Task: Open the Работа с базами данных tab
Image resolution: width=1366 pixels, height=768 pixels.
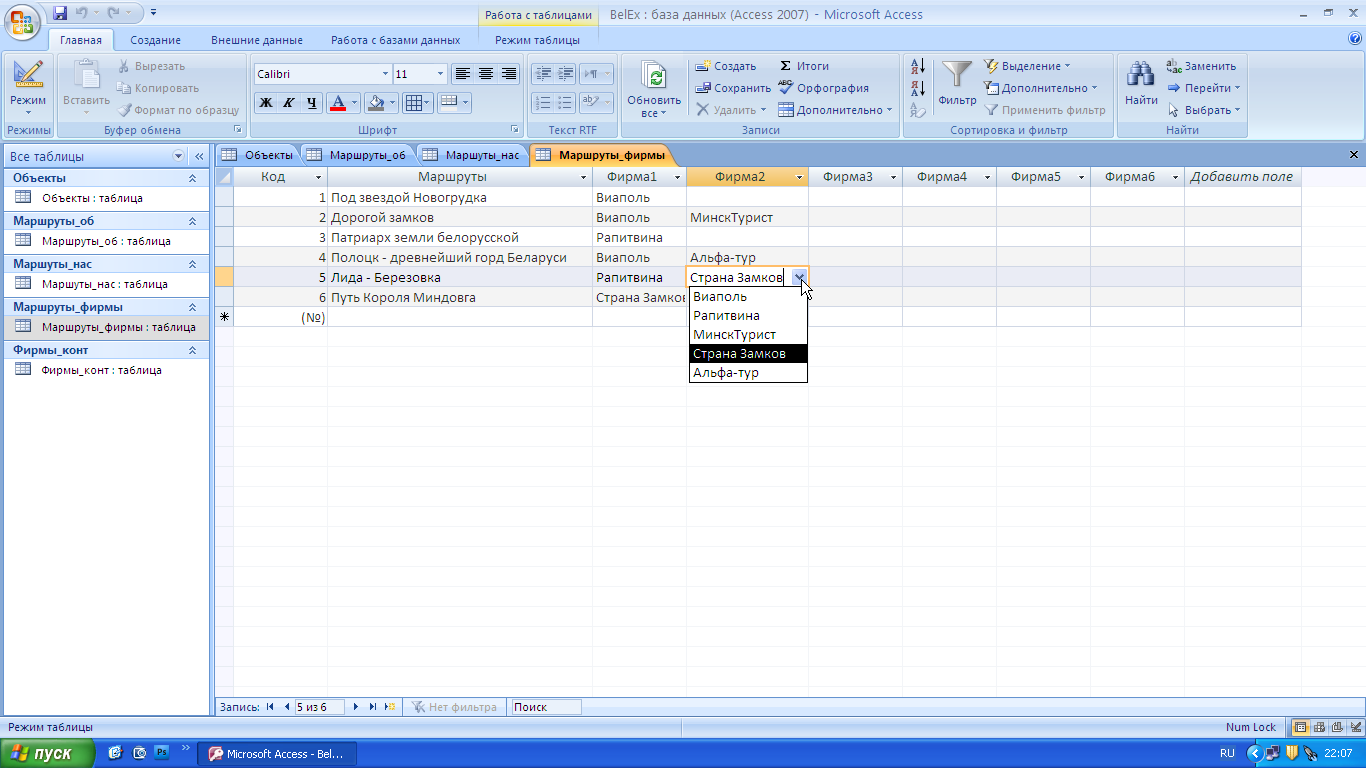Action: click(396, 40)
